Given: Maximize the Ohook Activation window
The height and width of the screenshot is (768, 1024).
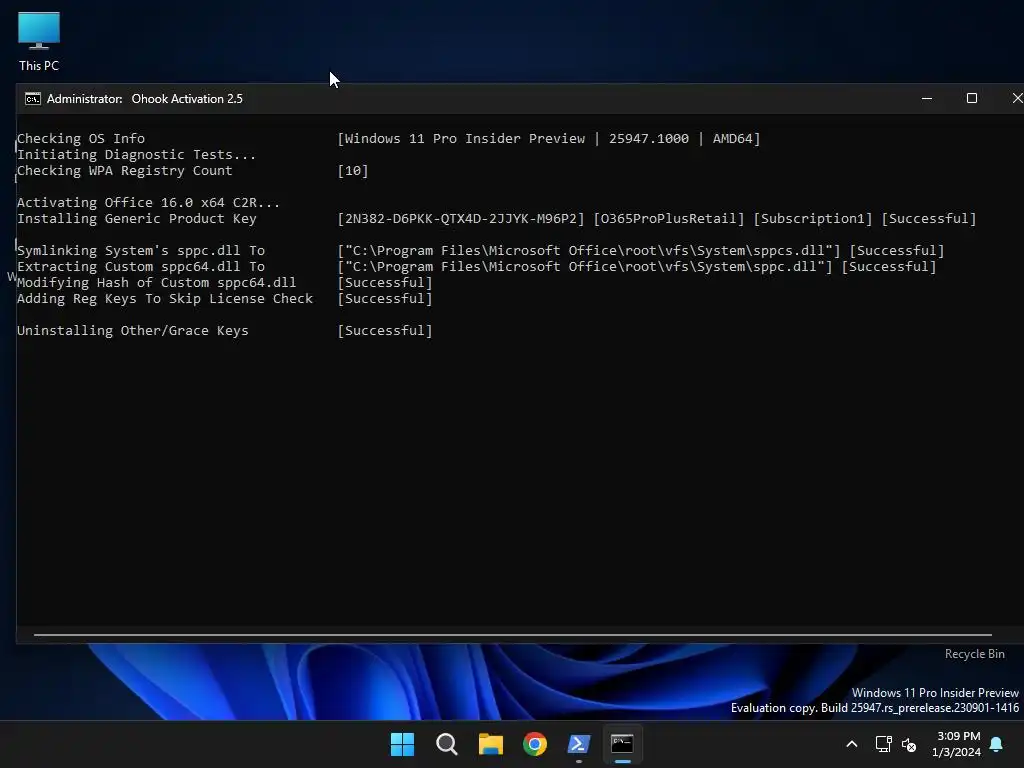Looking at the screenshot, I should [972, 99].
